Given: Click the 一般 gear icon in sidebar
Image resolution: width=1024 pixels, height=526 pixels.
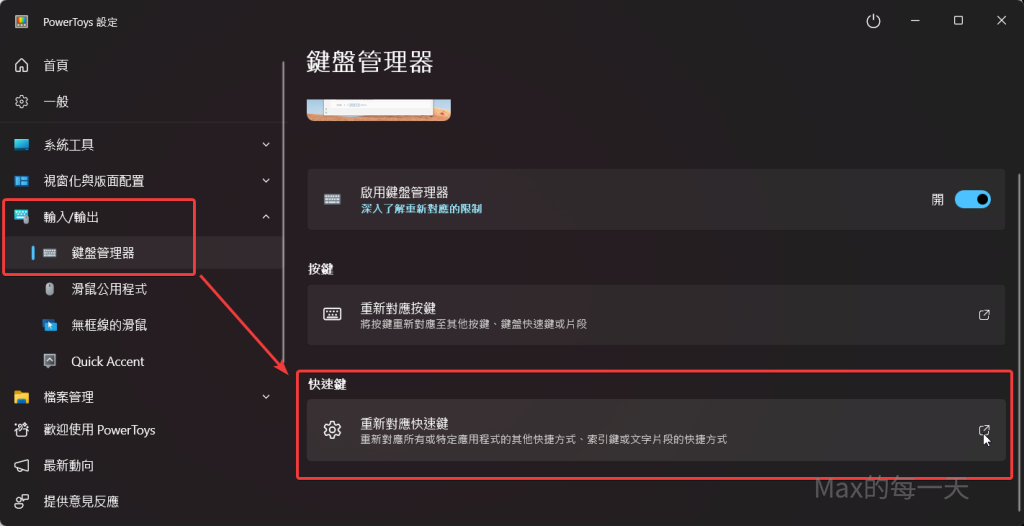Looking at the screenshot, I should tap(22, 102).
